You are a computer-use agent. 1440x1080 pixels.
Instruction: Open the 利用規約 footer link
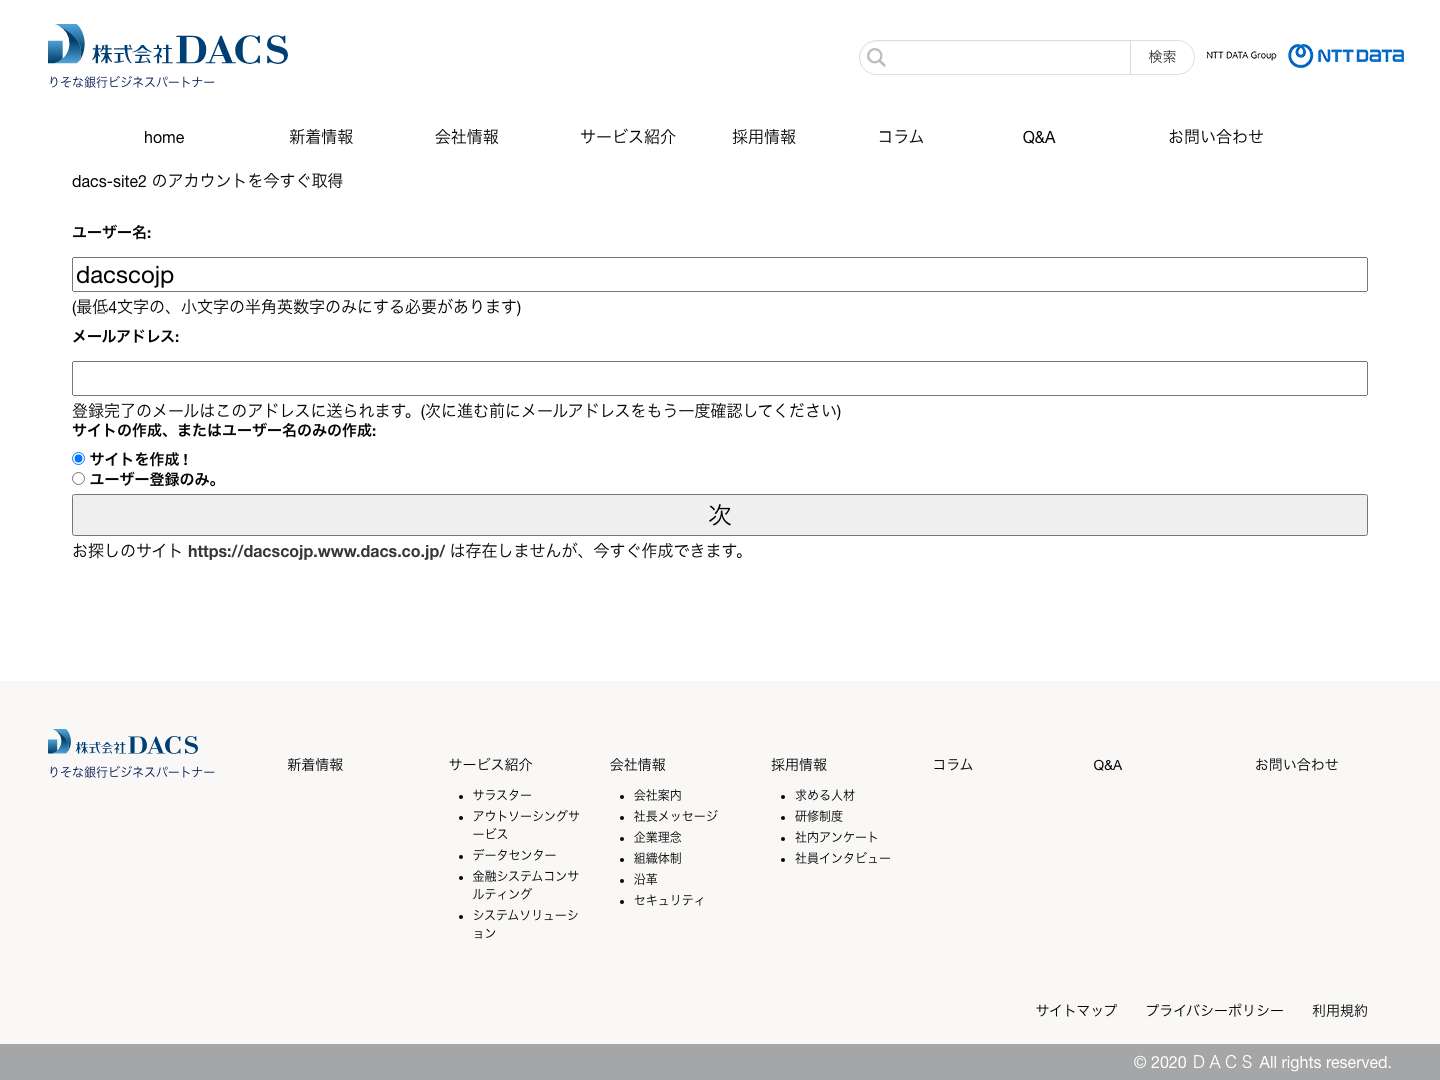[x=1339, y=1010]
